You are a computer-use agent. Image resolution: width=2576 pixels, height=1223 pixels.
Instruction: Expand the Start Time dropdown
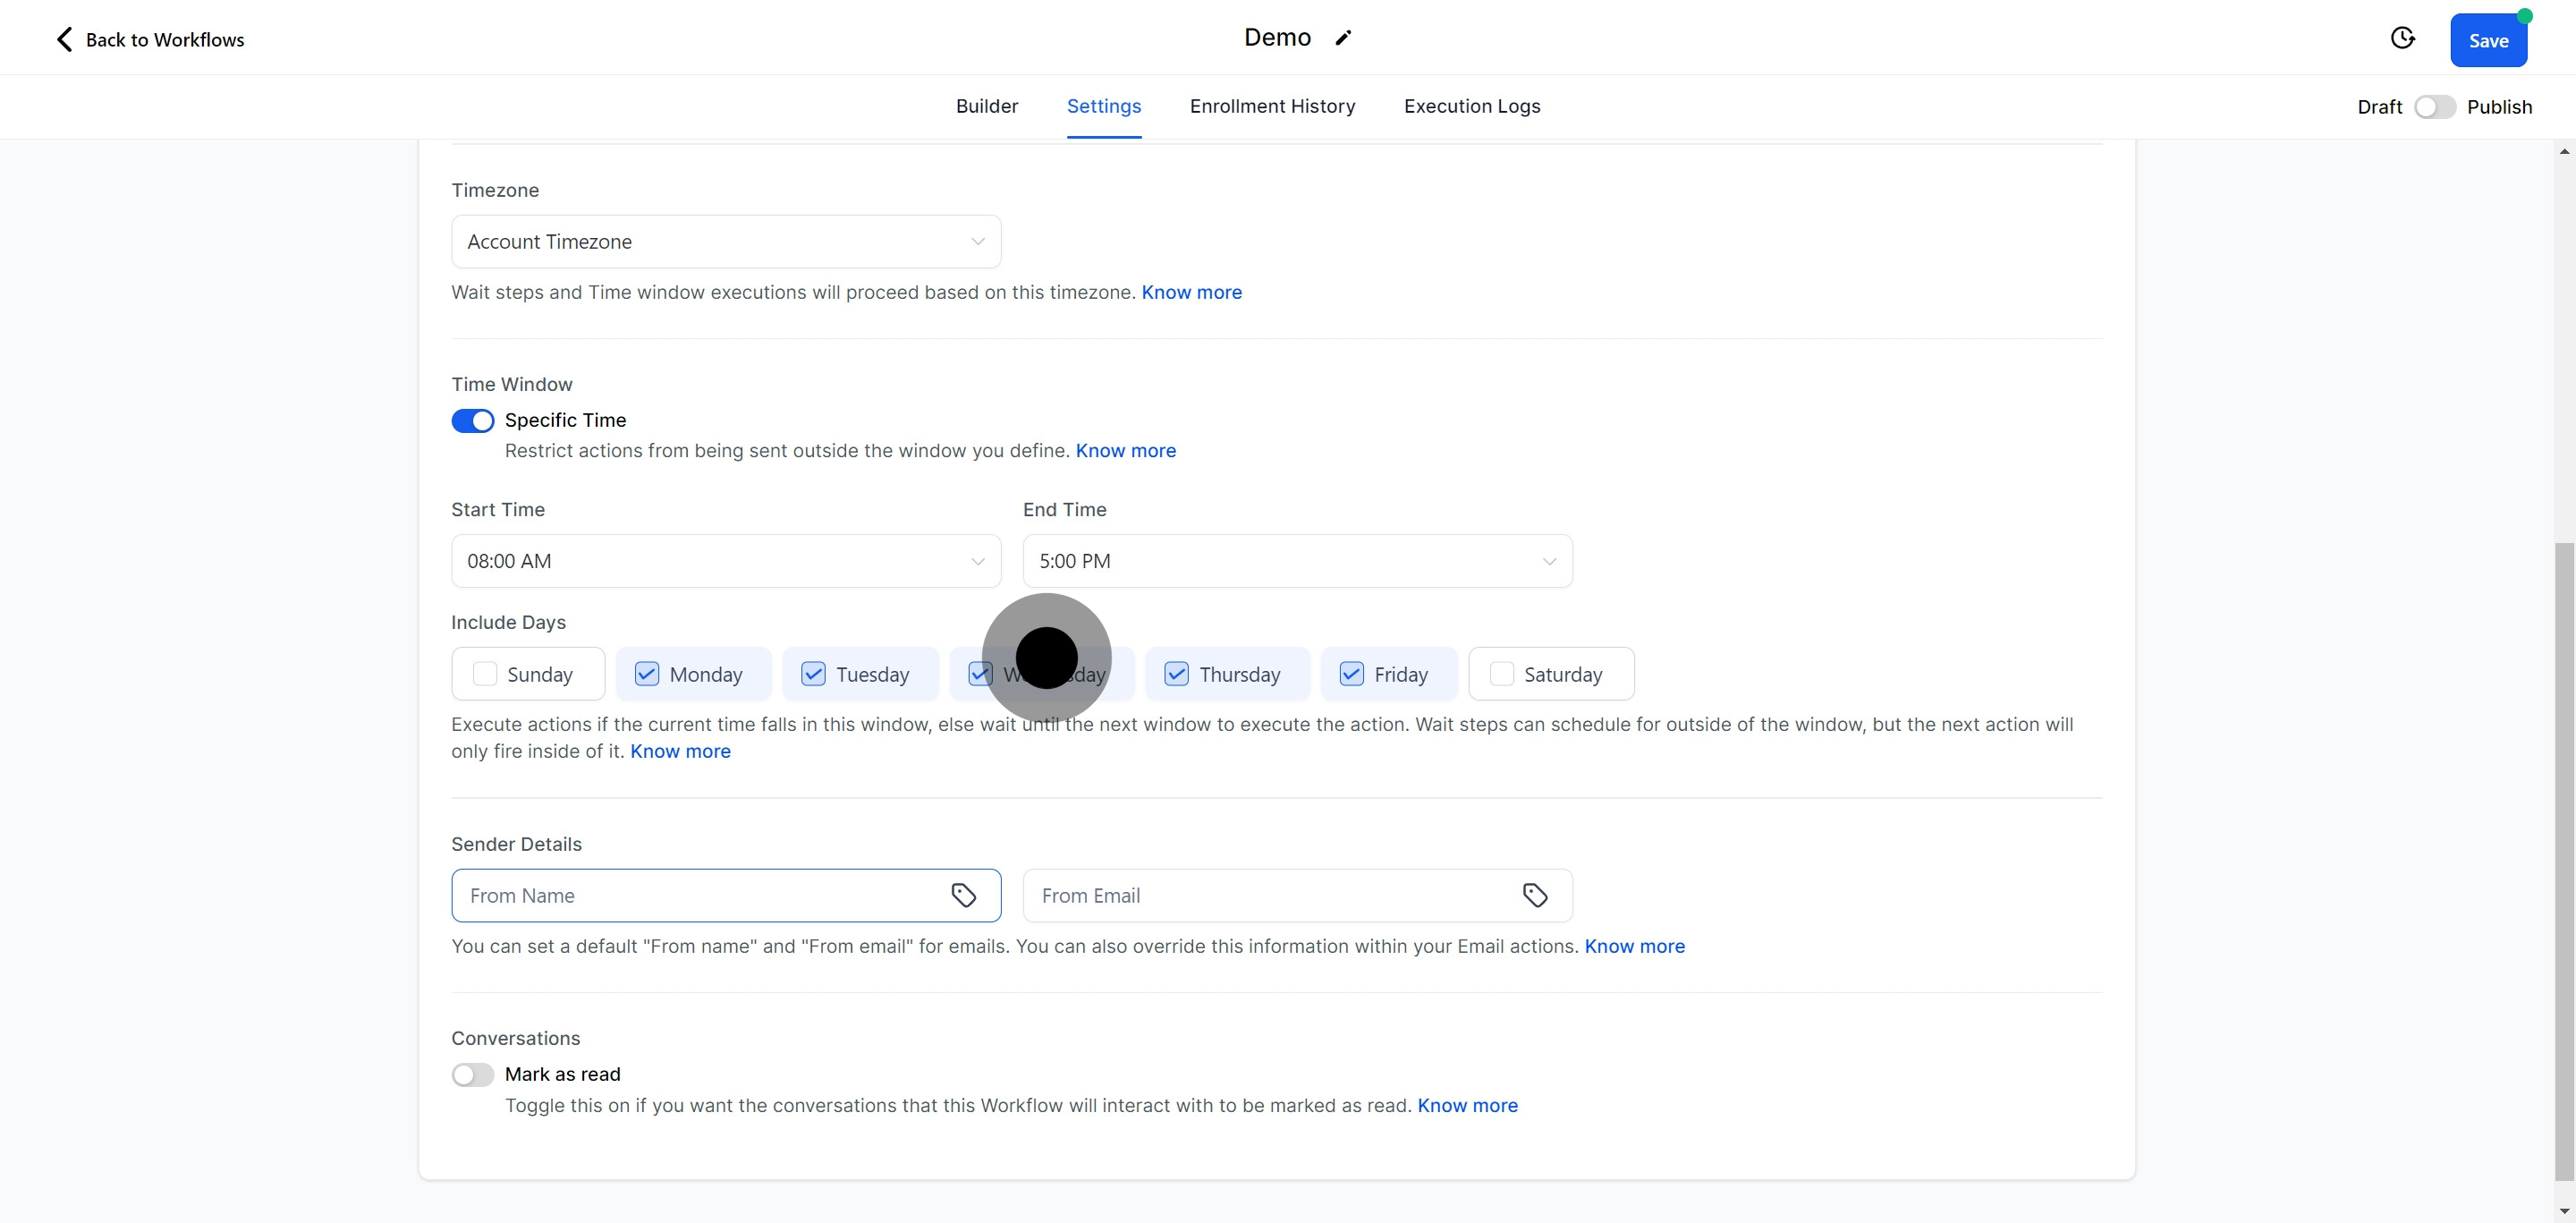[726, 561]
